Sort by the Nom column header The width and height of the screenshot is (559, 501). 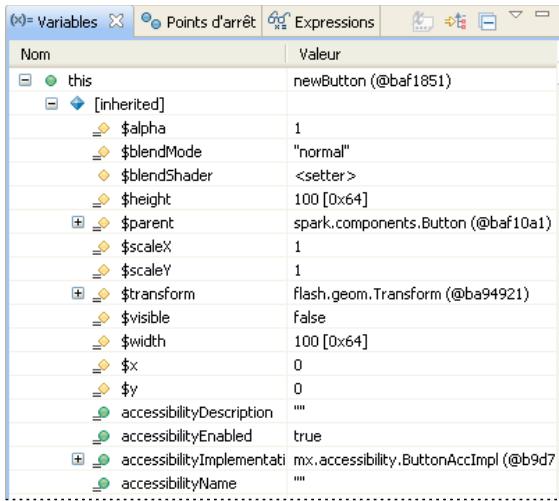tap(147, 55)
